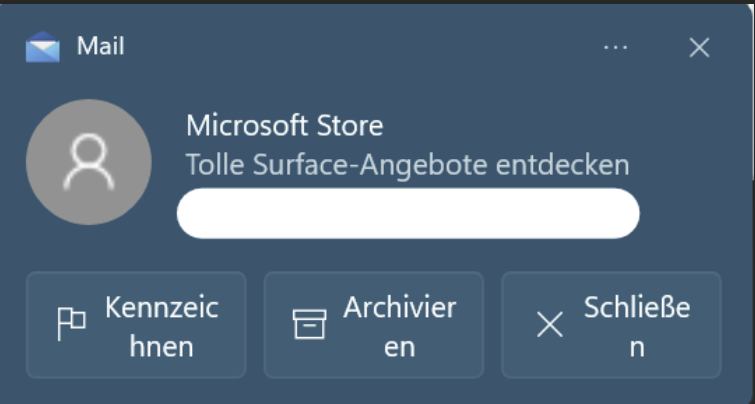Click empty header space beside Mail title
The image size is (755, 404).
[350, 47]
